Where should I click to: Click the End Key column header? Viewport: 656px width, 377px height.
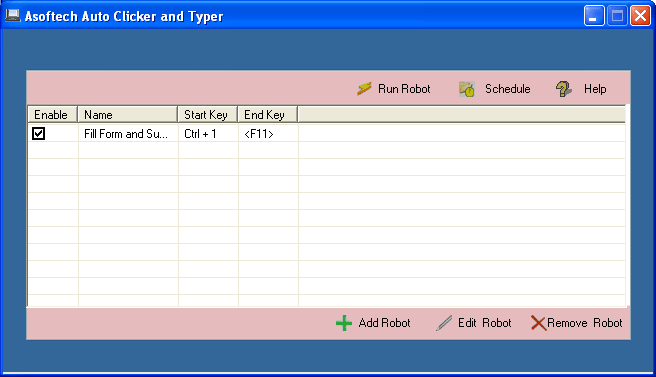(268, 114)
